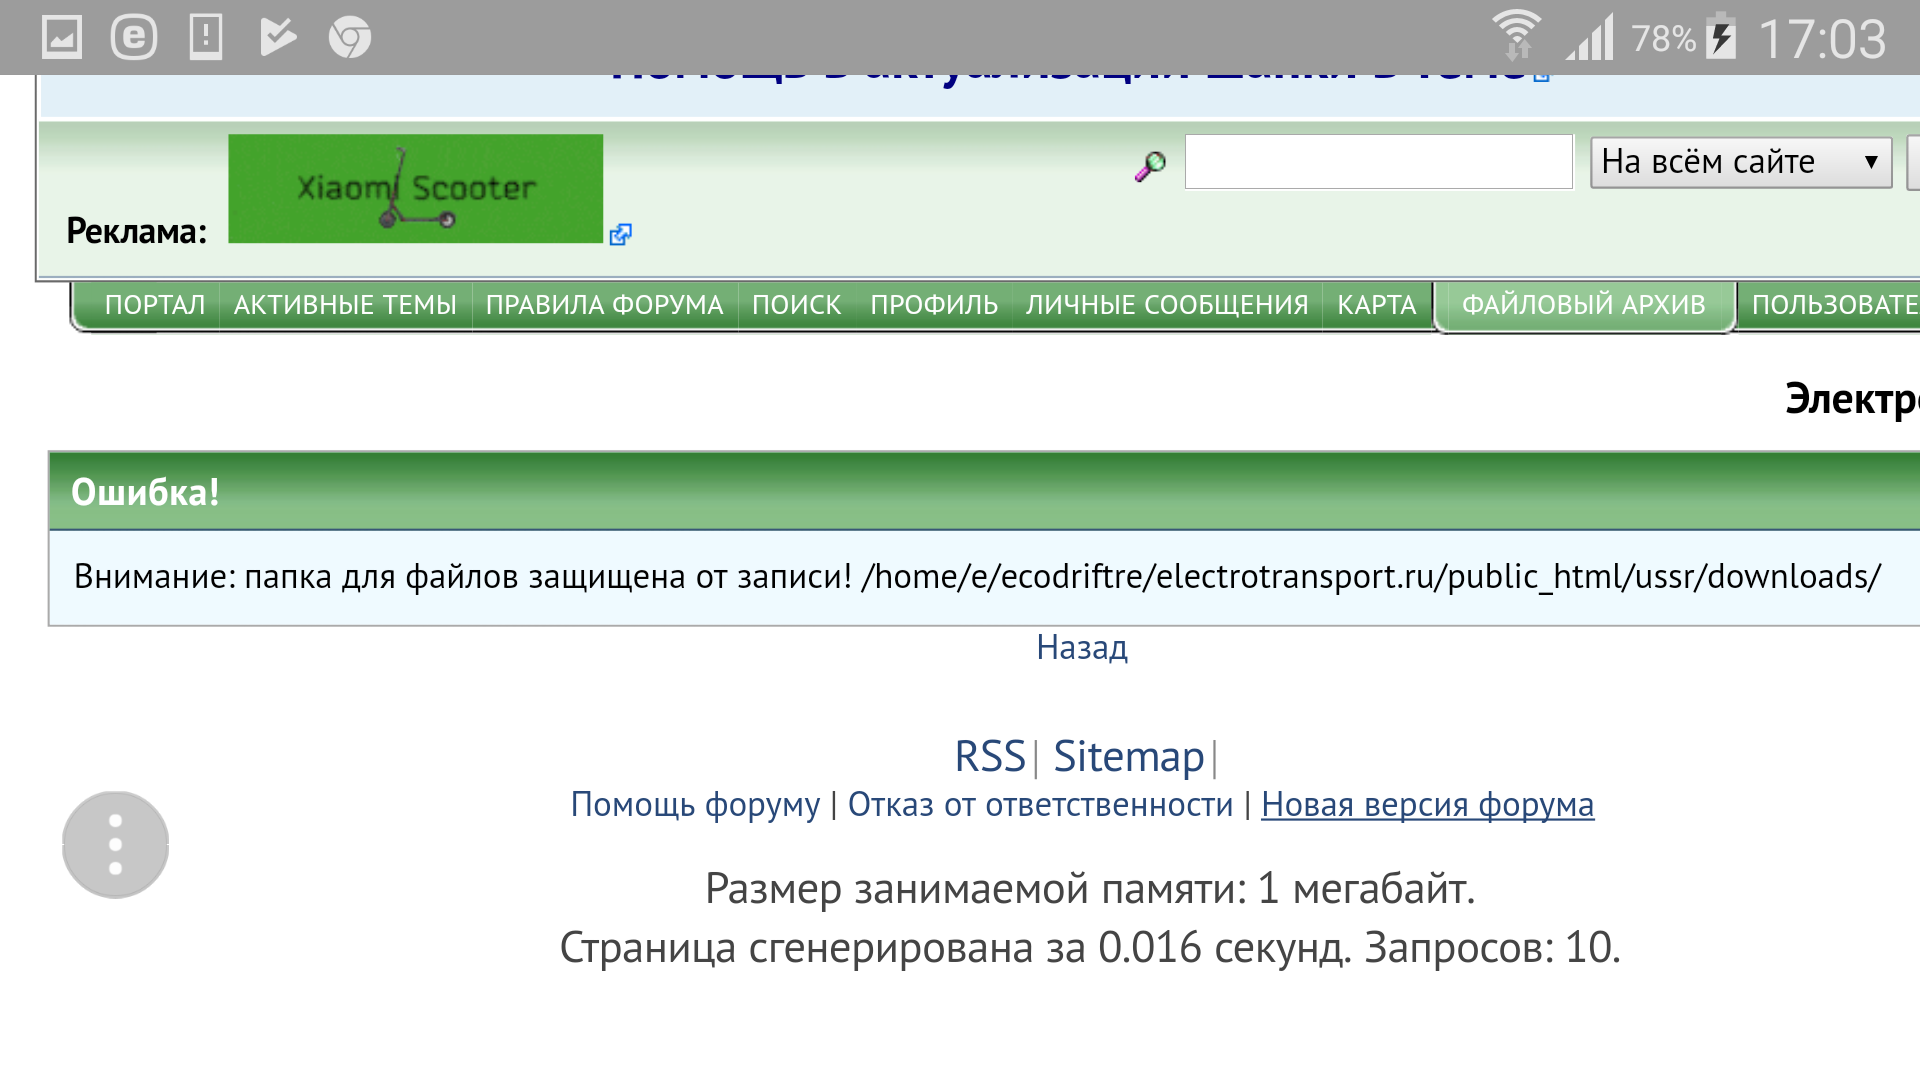Viewport: 1920px width, 1080px height.
Task: Tap the Wi-Fi status icon
Action: click(x=1516, y=36)
